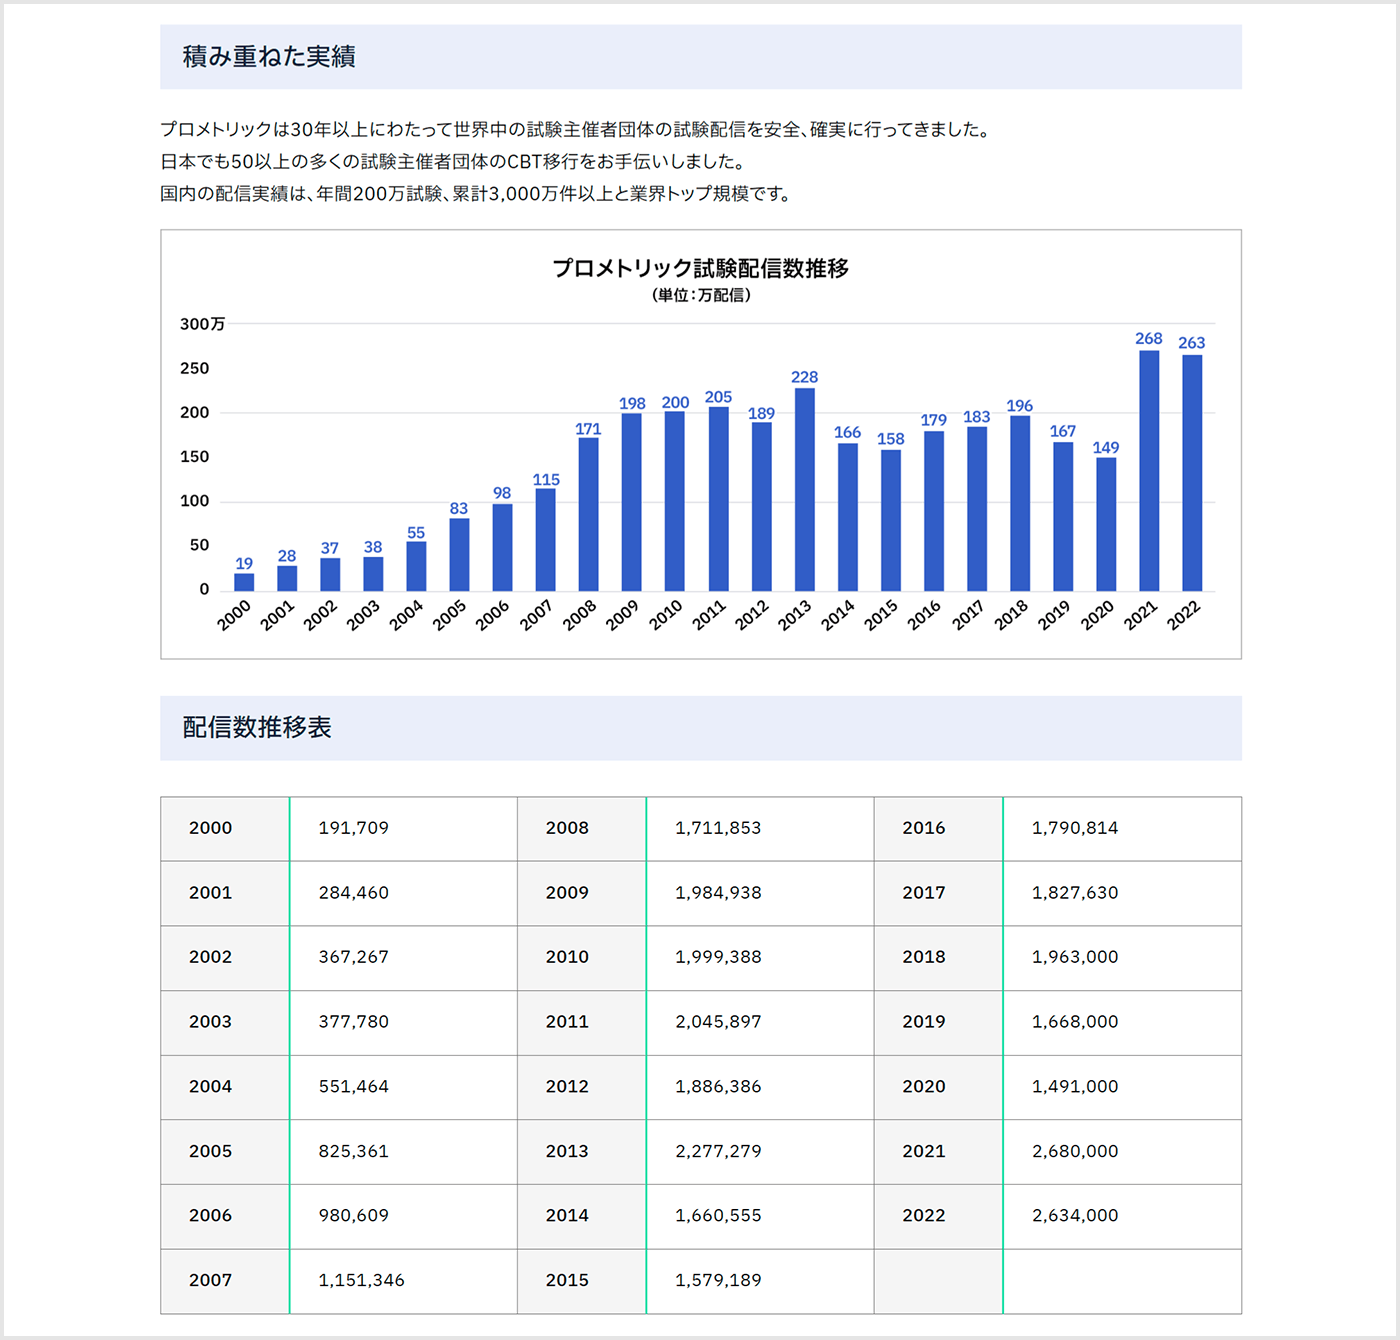Click the 2007 year cell in table
Image resolution: width=1400 pixels, height=1340 pixels.
point(225,1281)
